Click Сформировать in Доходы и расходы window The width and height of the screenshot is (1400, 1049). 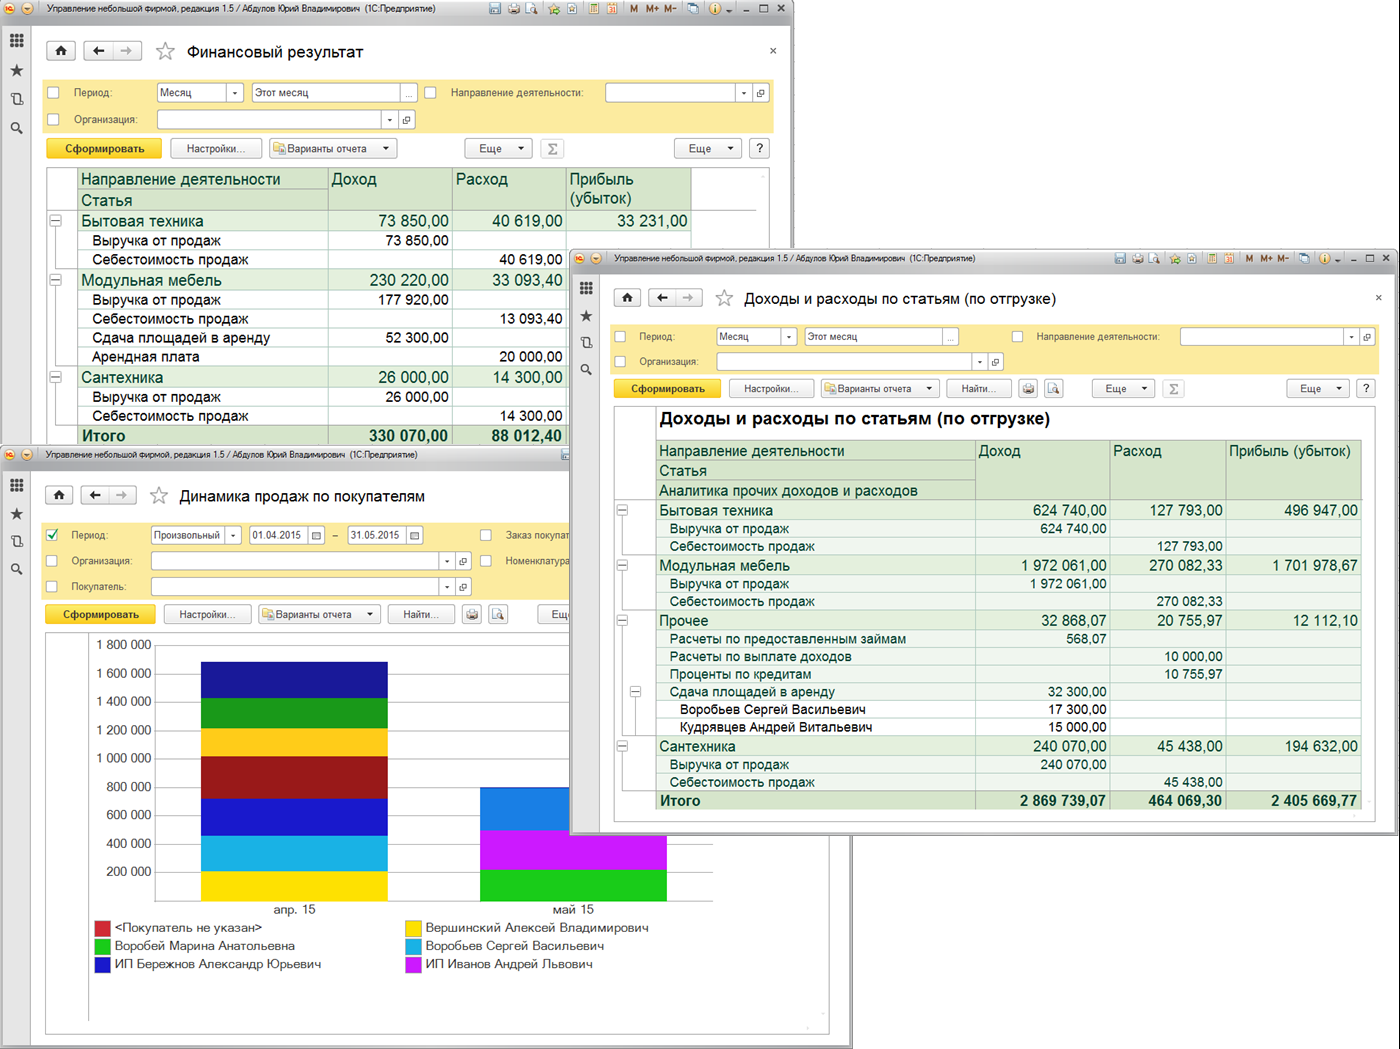pyautogui.click(x=667, y=389)
